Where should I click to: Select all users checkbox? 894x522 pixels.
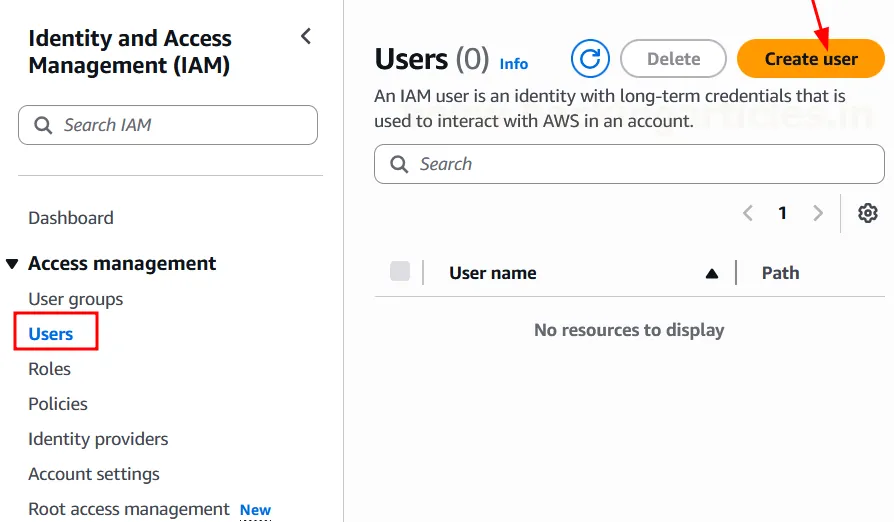pyautogui.click(x=400, y=271)
